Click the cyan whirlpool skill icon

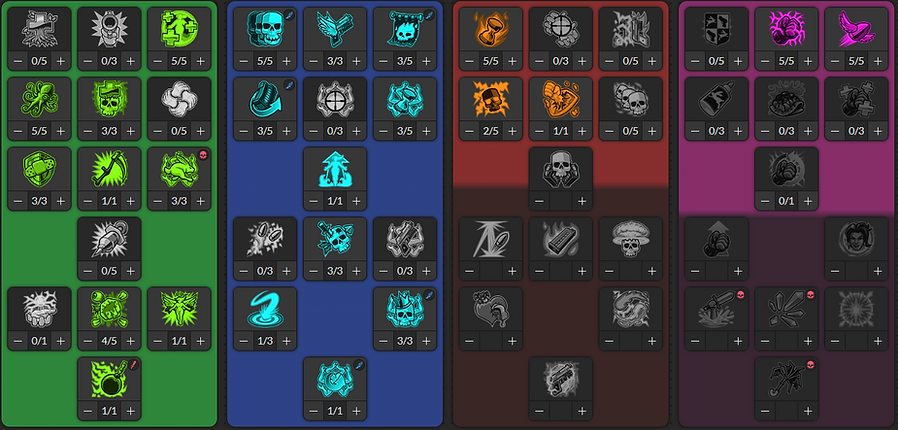(265, 309)
